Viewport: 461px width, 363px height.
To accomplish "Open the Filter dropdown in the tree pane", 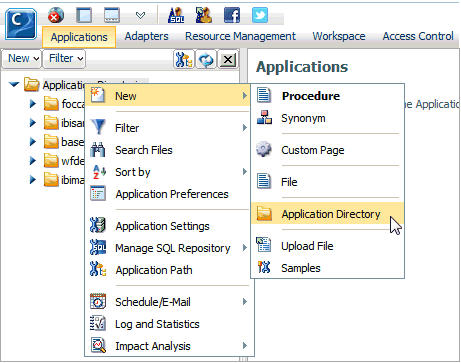I will tap(64, 59).
